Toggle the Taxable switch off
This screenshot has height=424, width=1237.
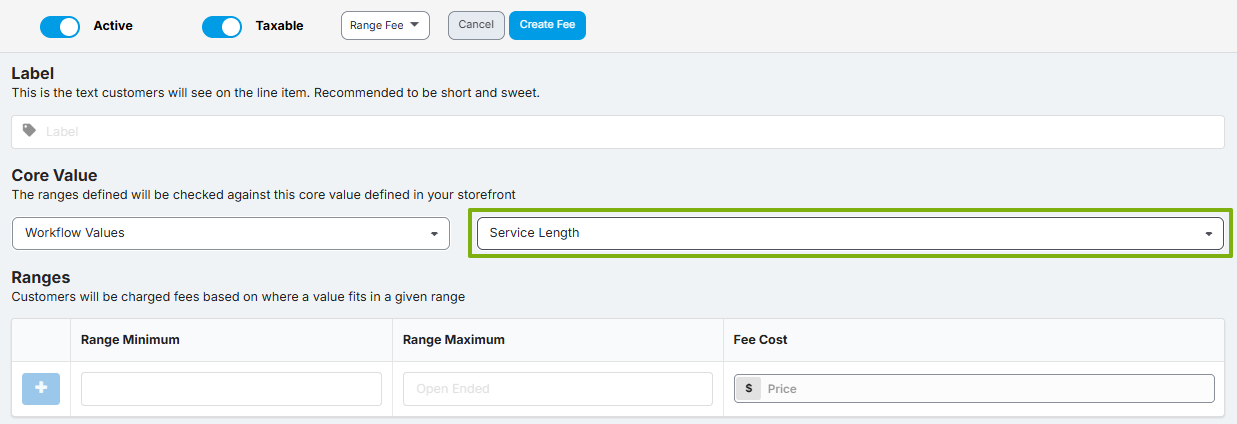[222, 27]
